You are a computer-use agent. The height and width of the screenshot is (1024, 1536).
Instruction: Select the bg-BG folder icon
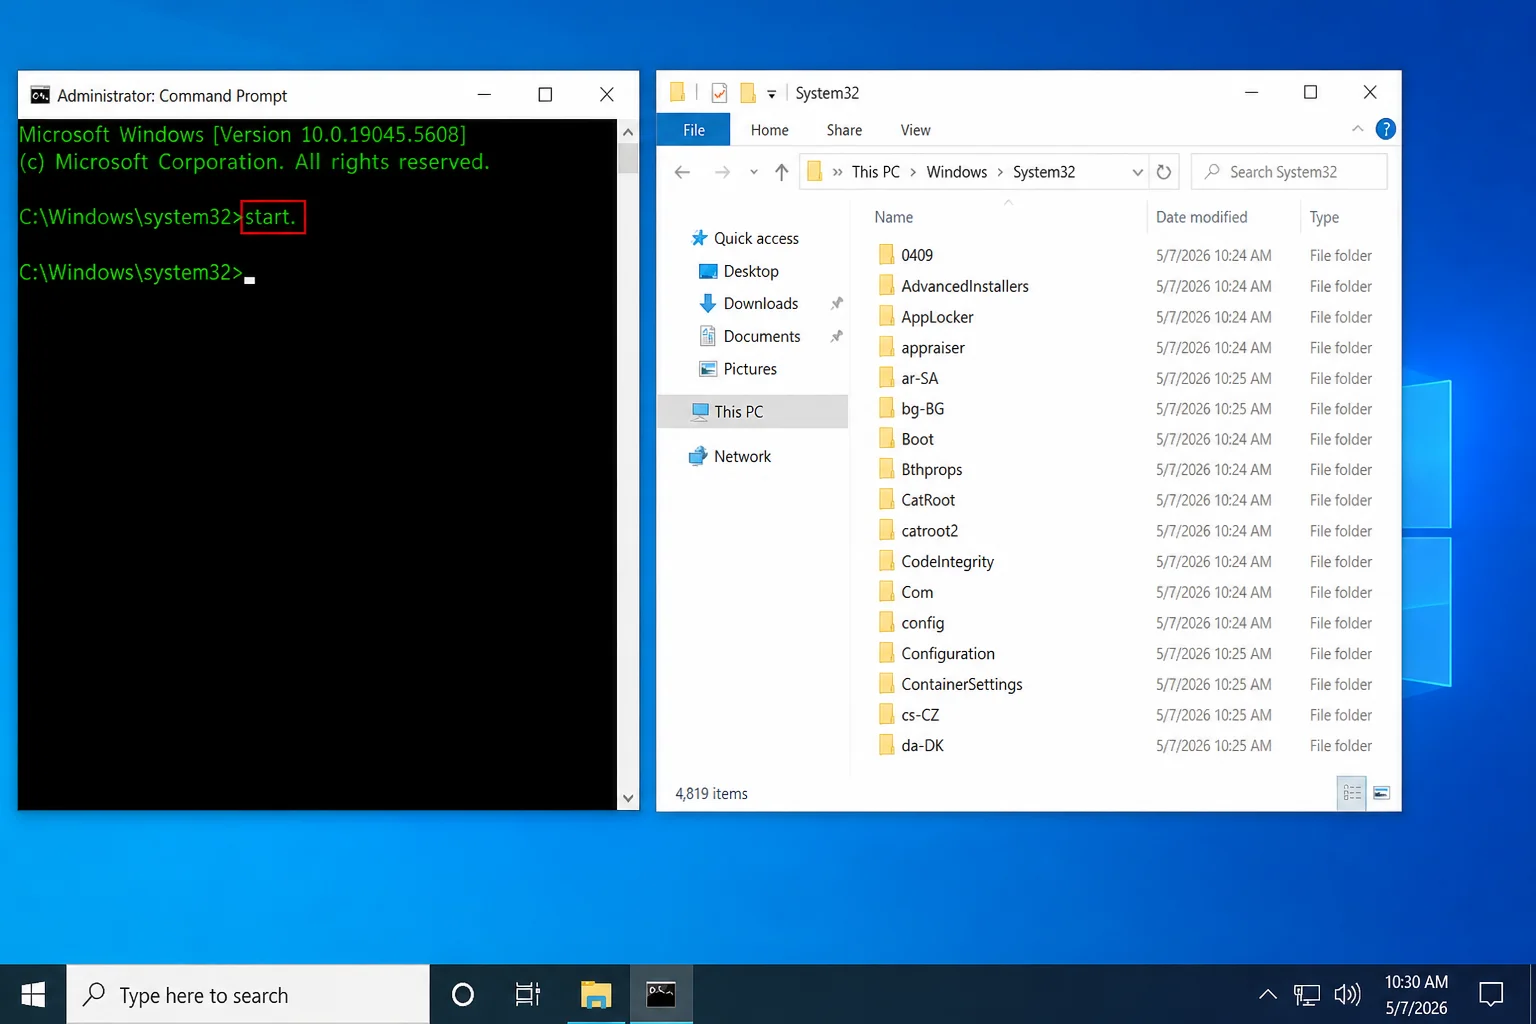coord(886,409)
